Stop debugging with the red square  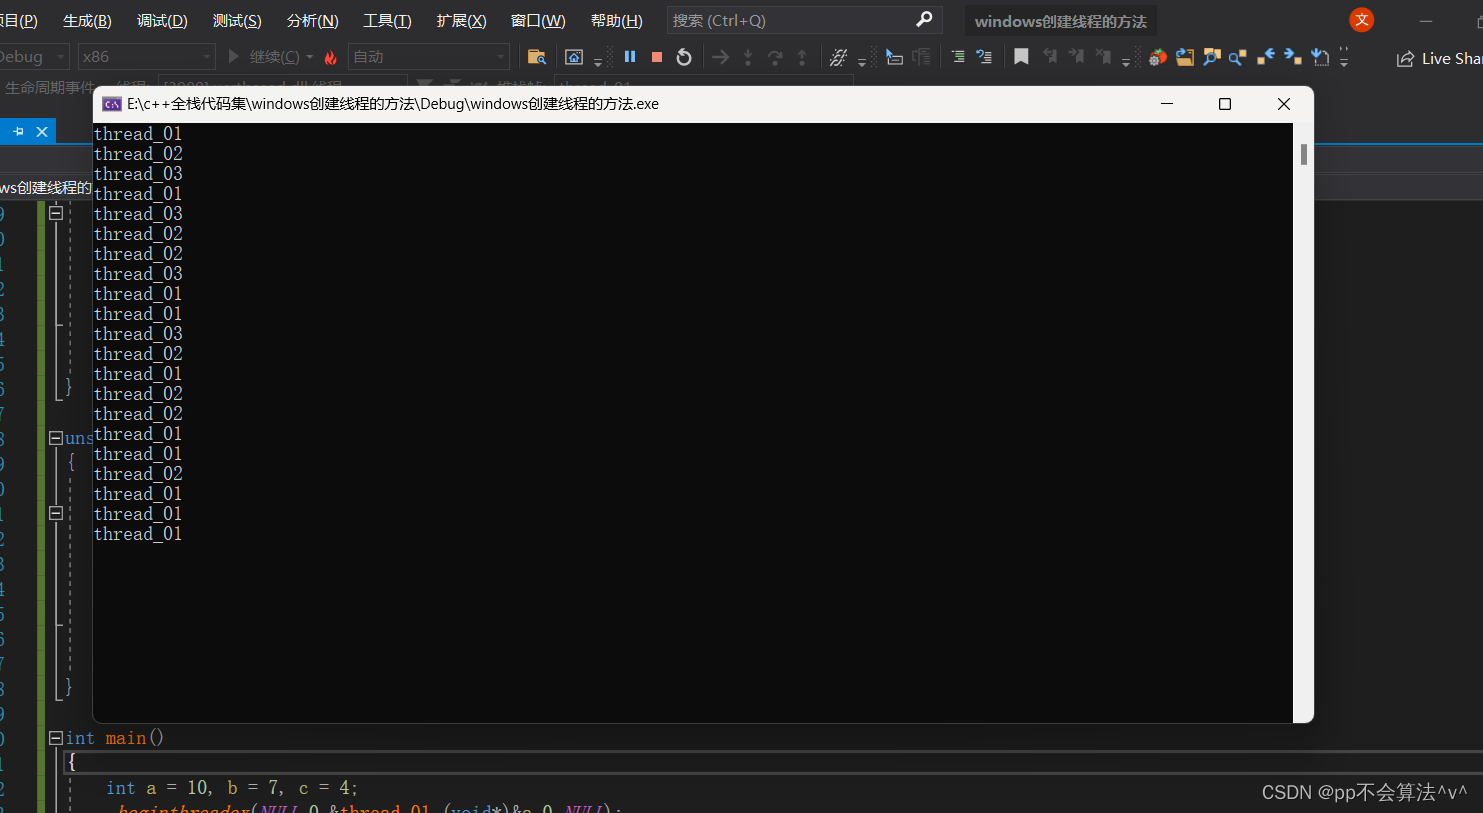point(657,57)
